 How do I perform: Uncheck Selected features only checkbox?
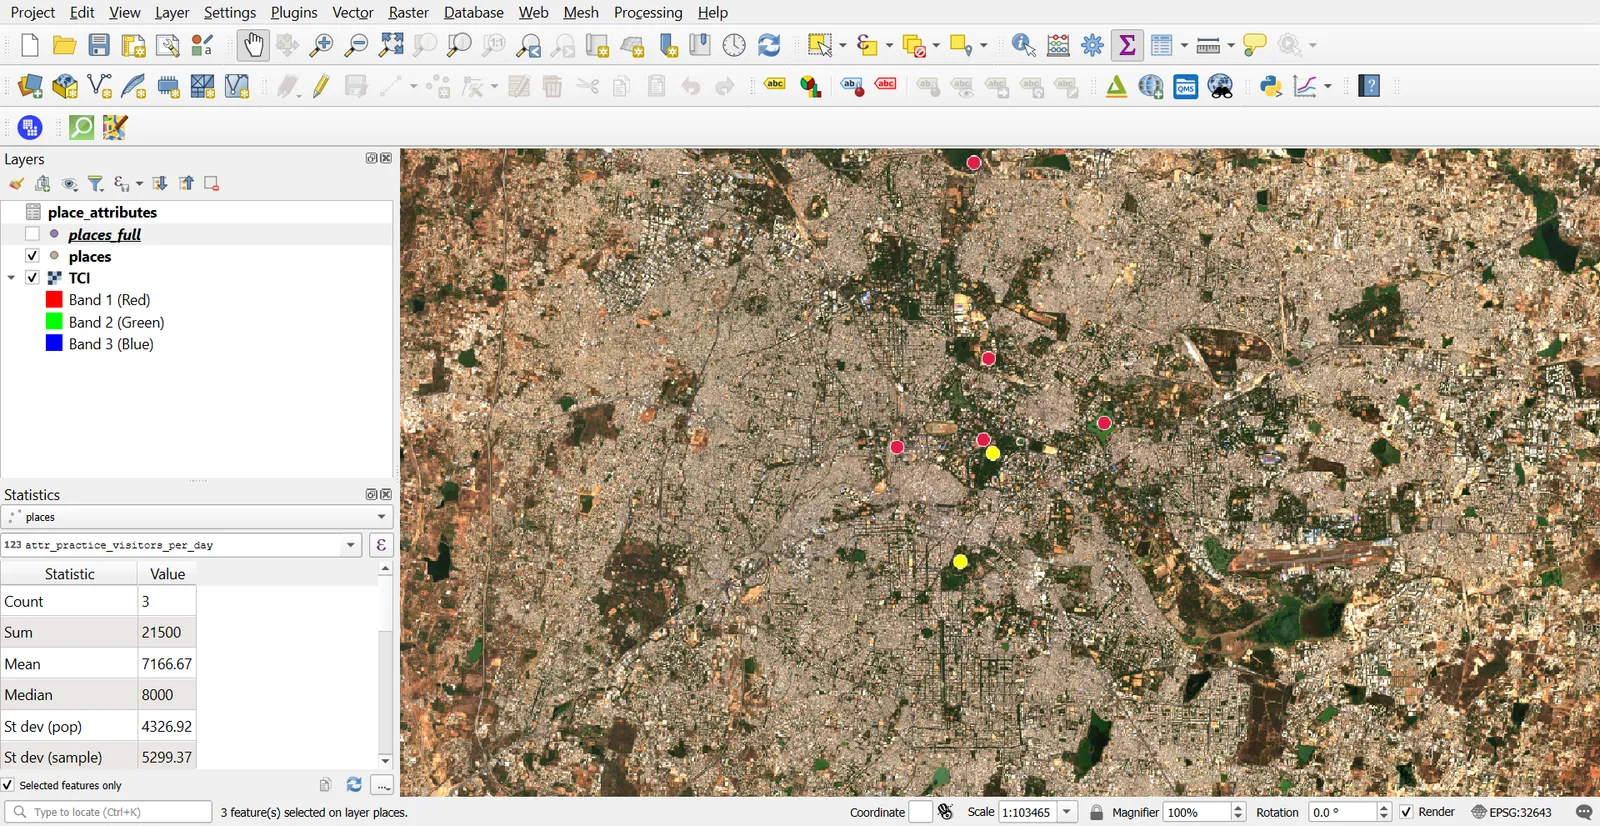[8, 785]
